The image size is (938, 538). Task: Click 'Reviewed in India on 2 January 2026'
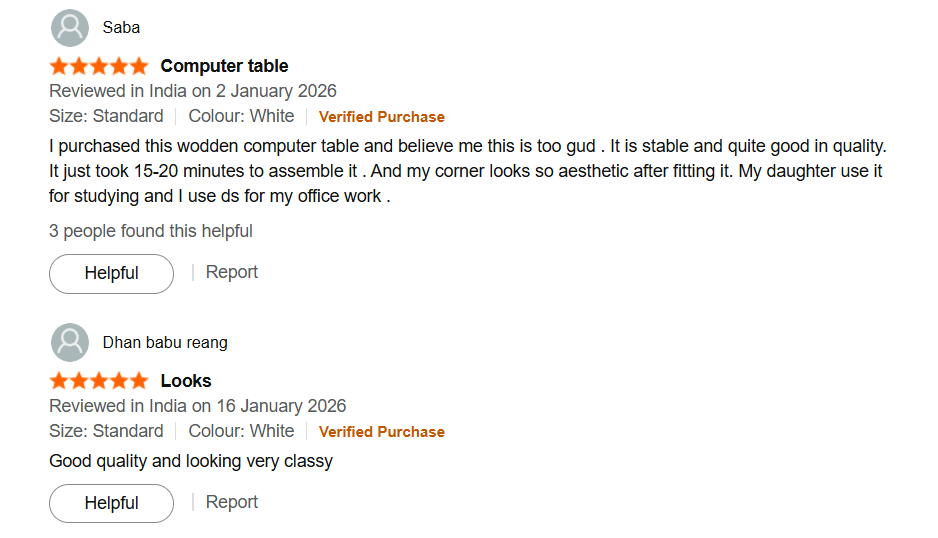[x=193, y=91]
